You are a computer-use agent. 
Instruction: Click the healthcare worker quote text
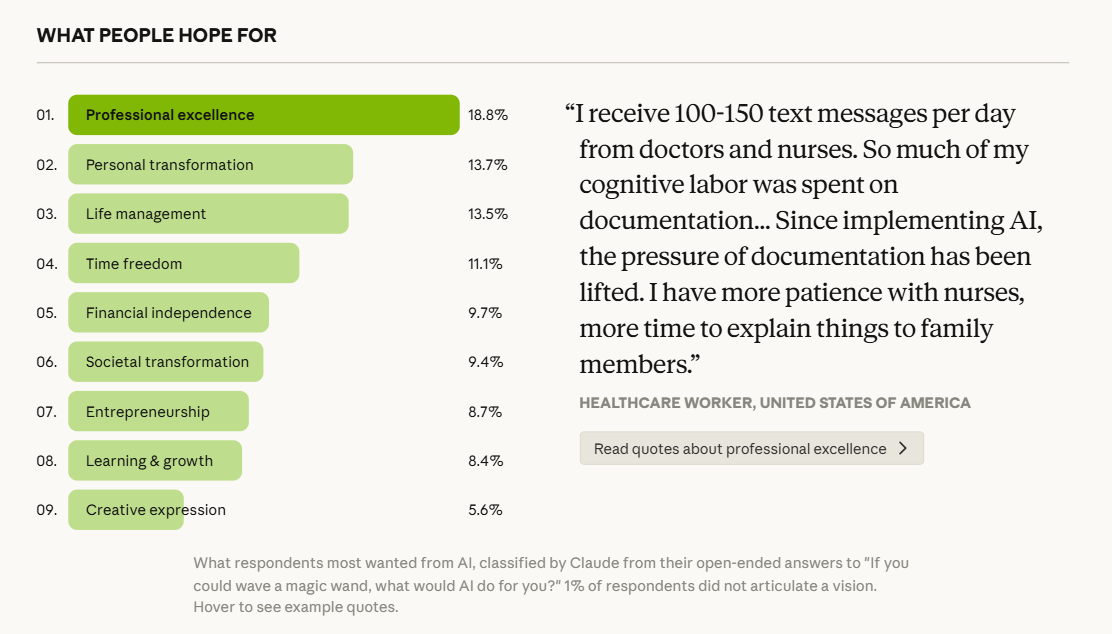click(800, 238)
